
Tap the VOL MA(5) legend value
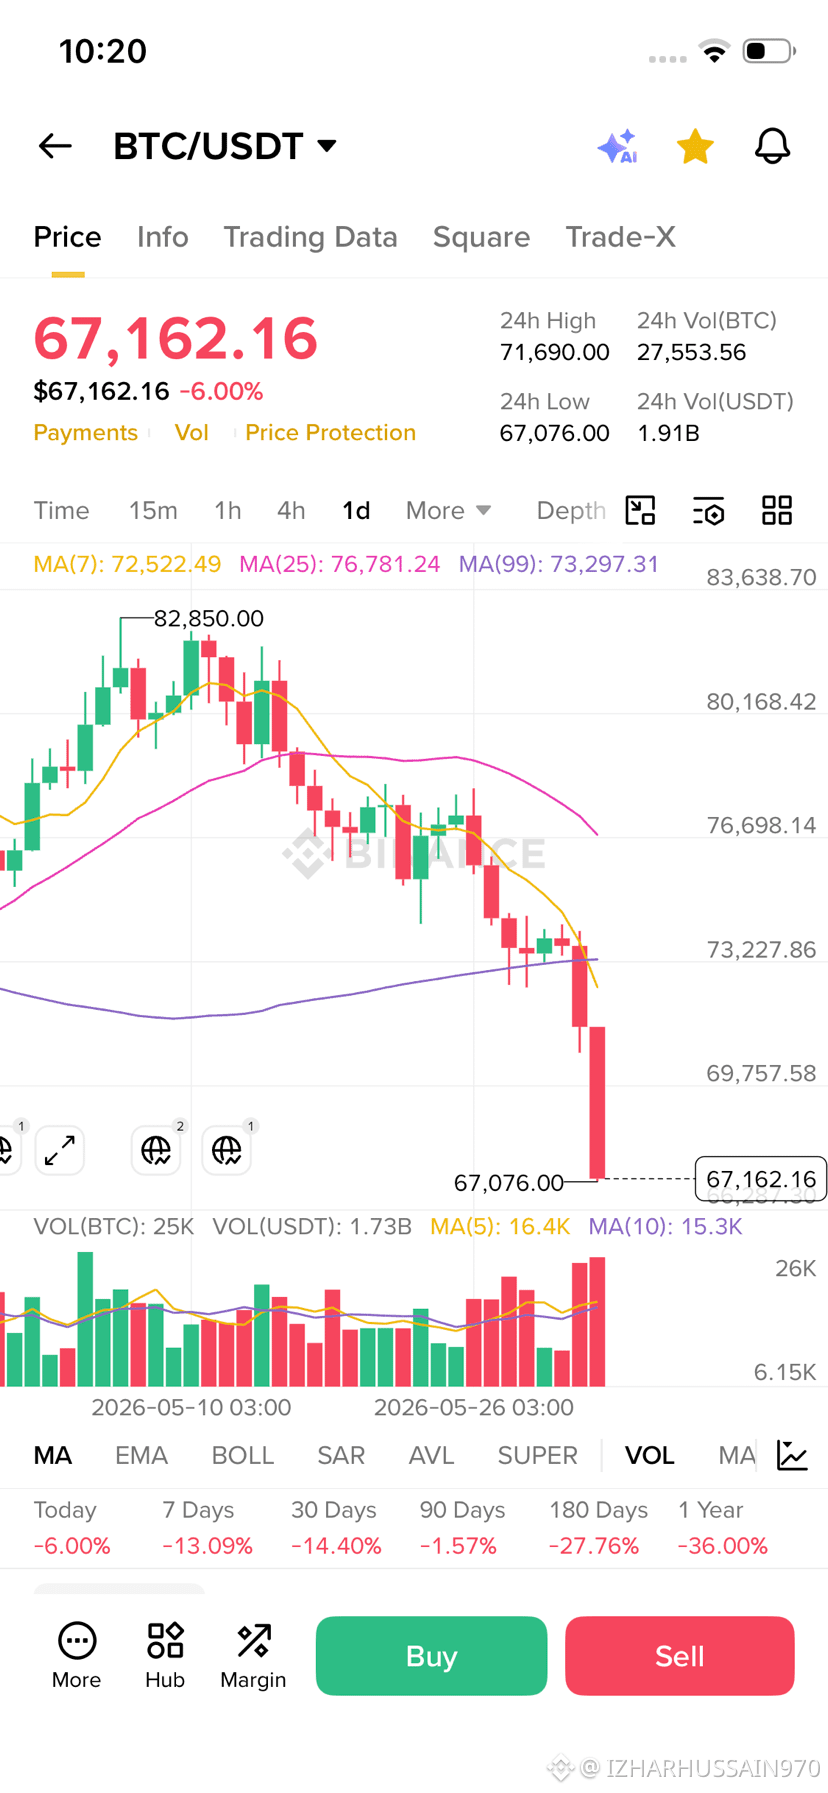click(x=500, y=1226)
